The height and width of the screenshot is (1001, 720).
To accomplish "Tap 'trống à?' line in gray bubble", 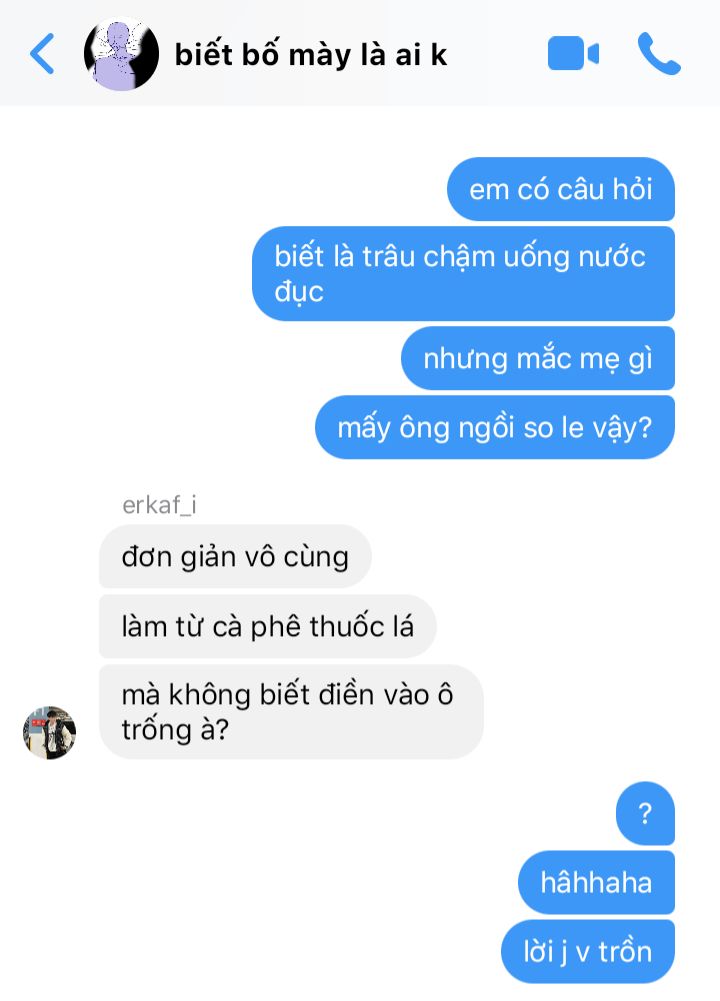I will 175,730.
